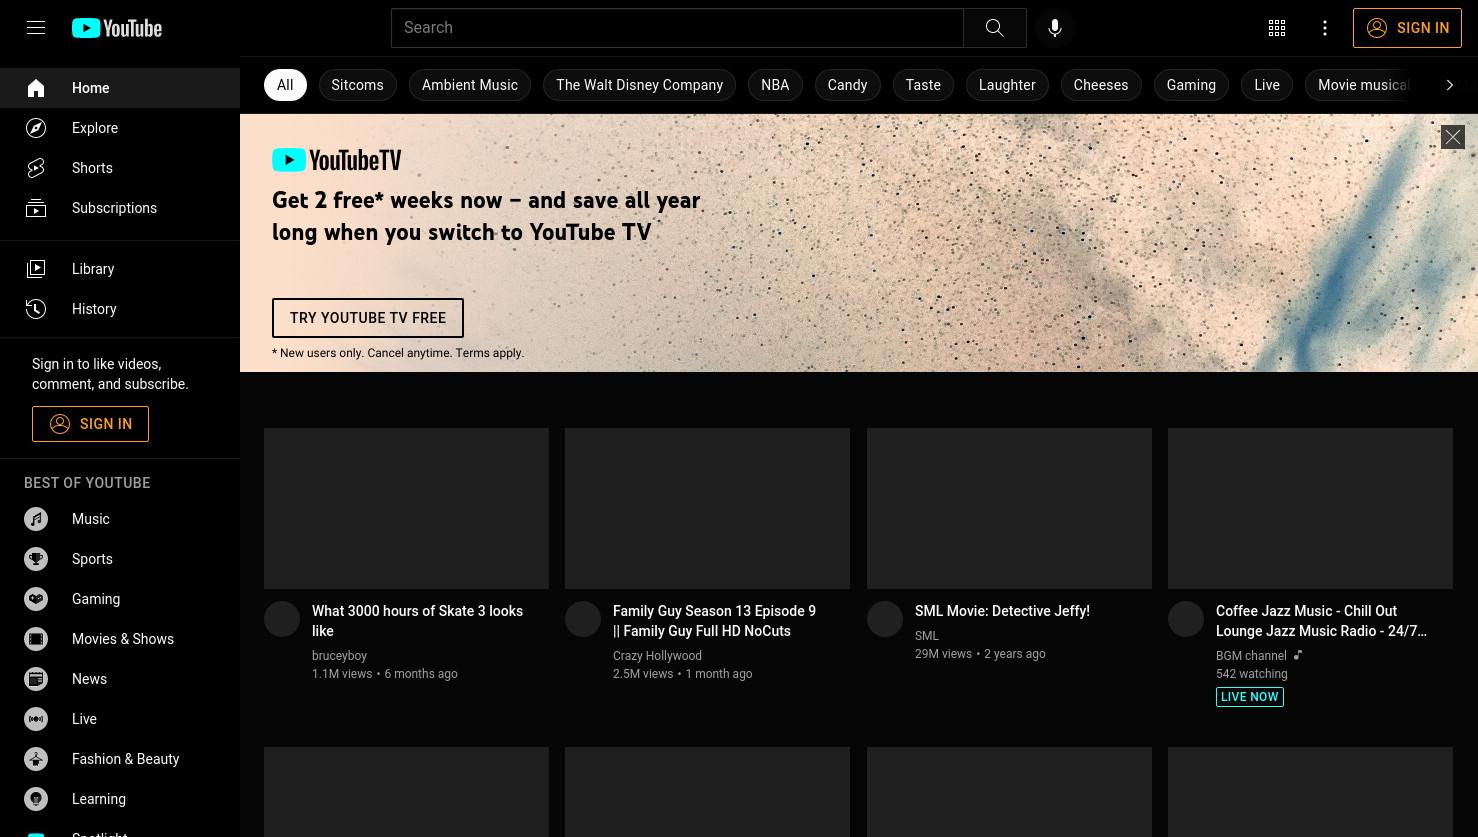Click the Subscriptions icon
The width and height of the screenshot is (1478, 837).
point(36,208)
